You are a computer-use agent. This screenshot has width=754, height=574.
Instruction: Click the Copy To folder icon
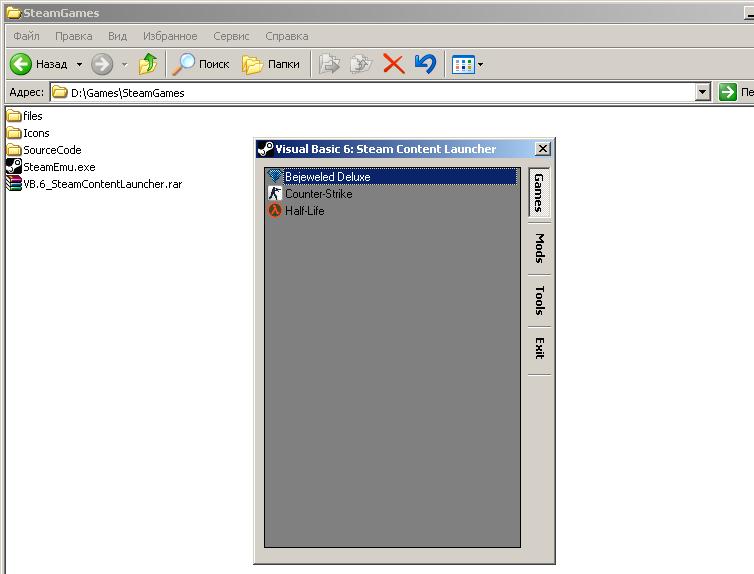click(x=361, y=64)
